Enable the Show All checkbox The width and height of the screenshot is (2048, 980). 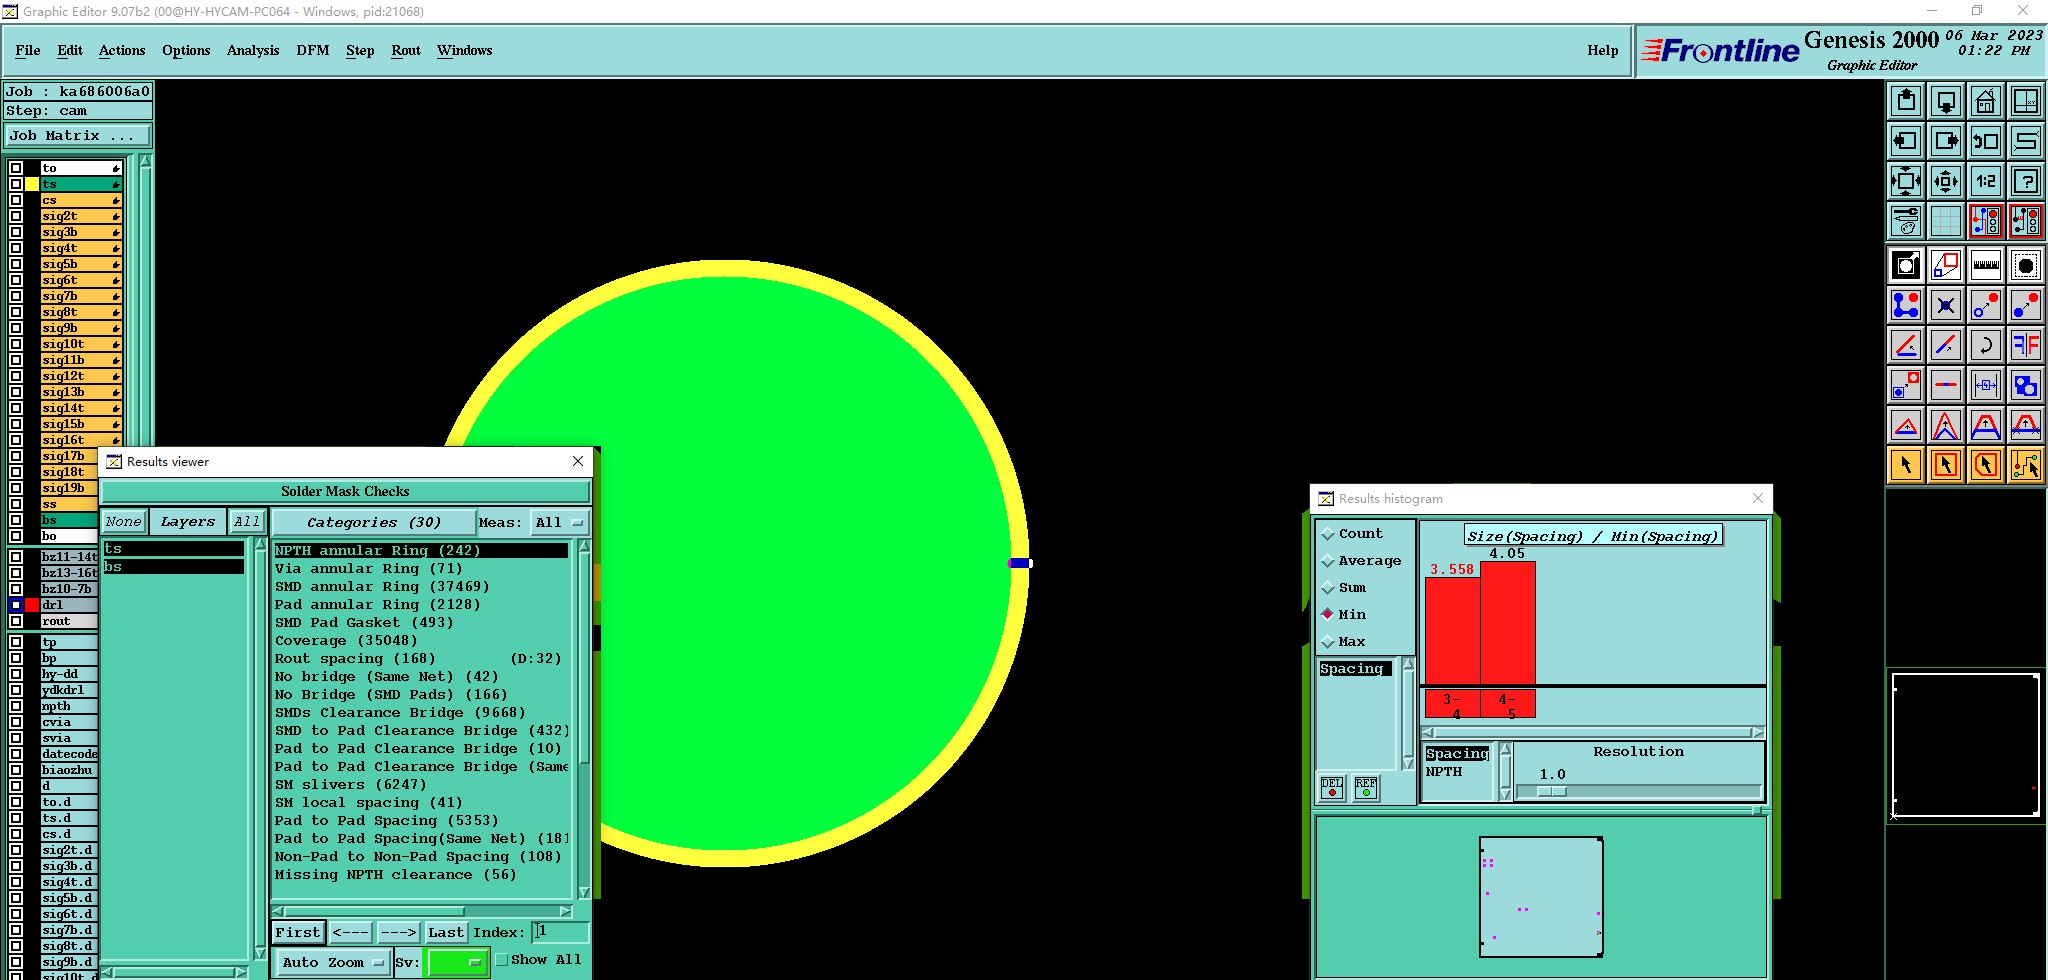(502, 960)
